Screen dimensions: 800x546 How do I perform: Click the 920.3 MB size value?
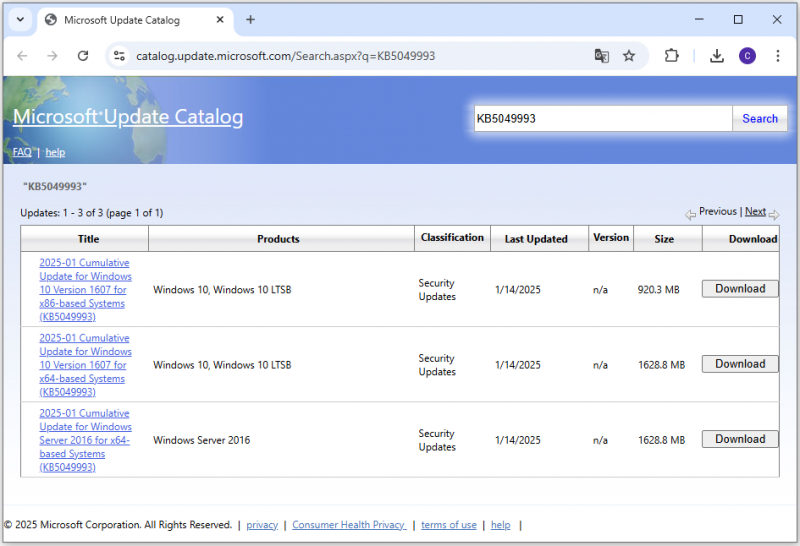tap(658, 290)
